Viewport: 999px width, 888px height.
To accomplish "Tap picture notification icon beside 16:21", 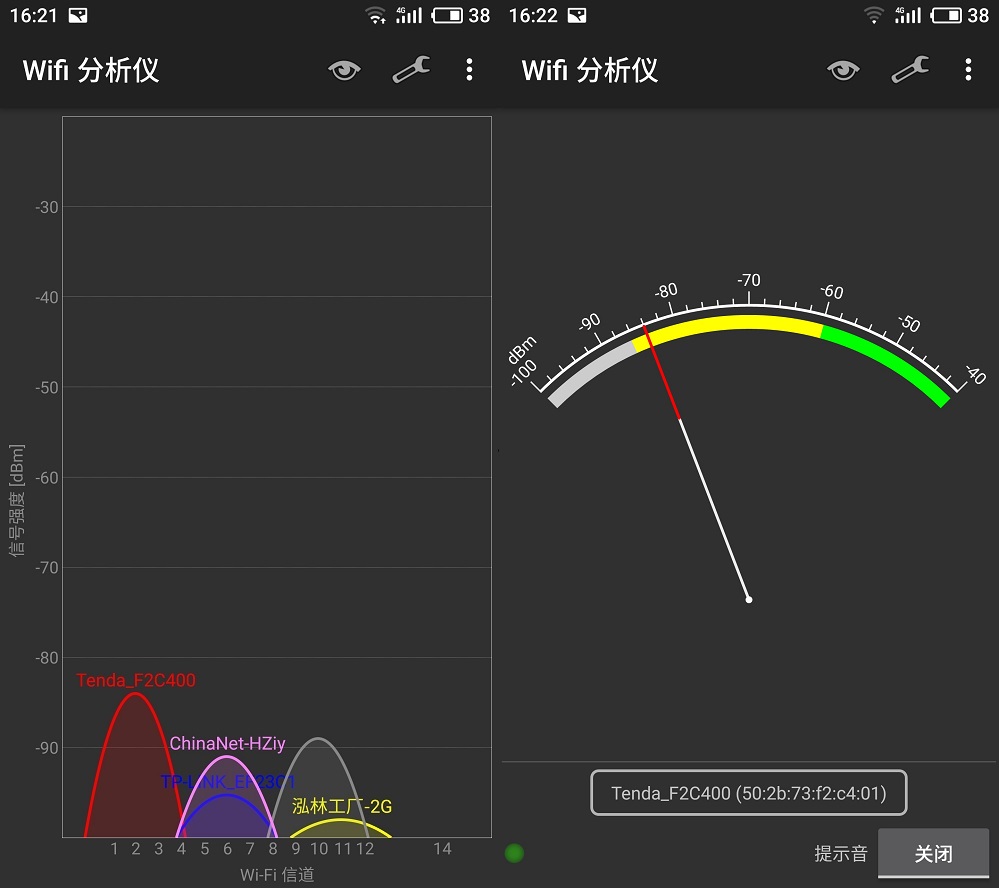I will click(x=78, y=15).
